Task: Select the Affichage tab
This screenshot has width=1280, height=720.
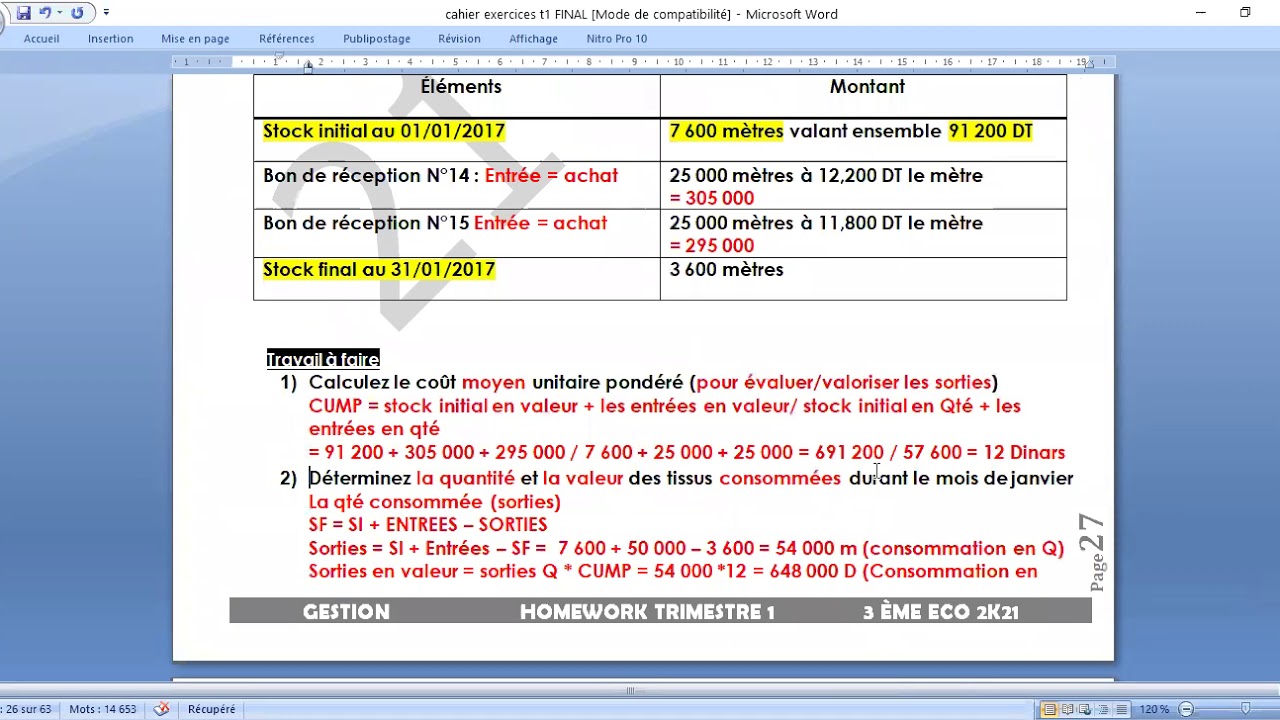Action: [533, 39]
